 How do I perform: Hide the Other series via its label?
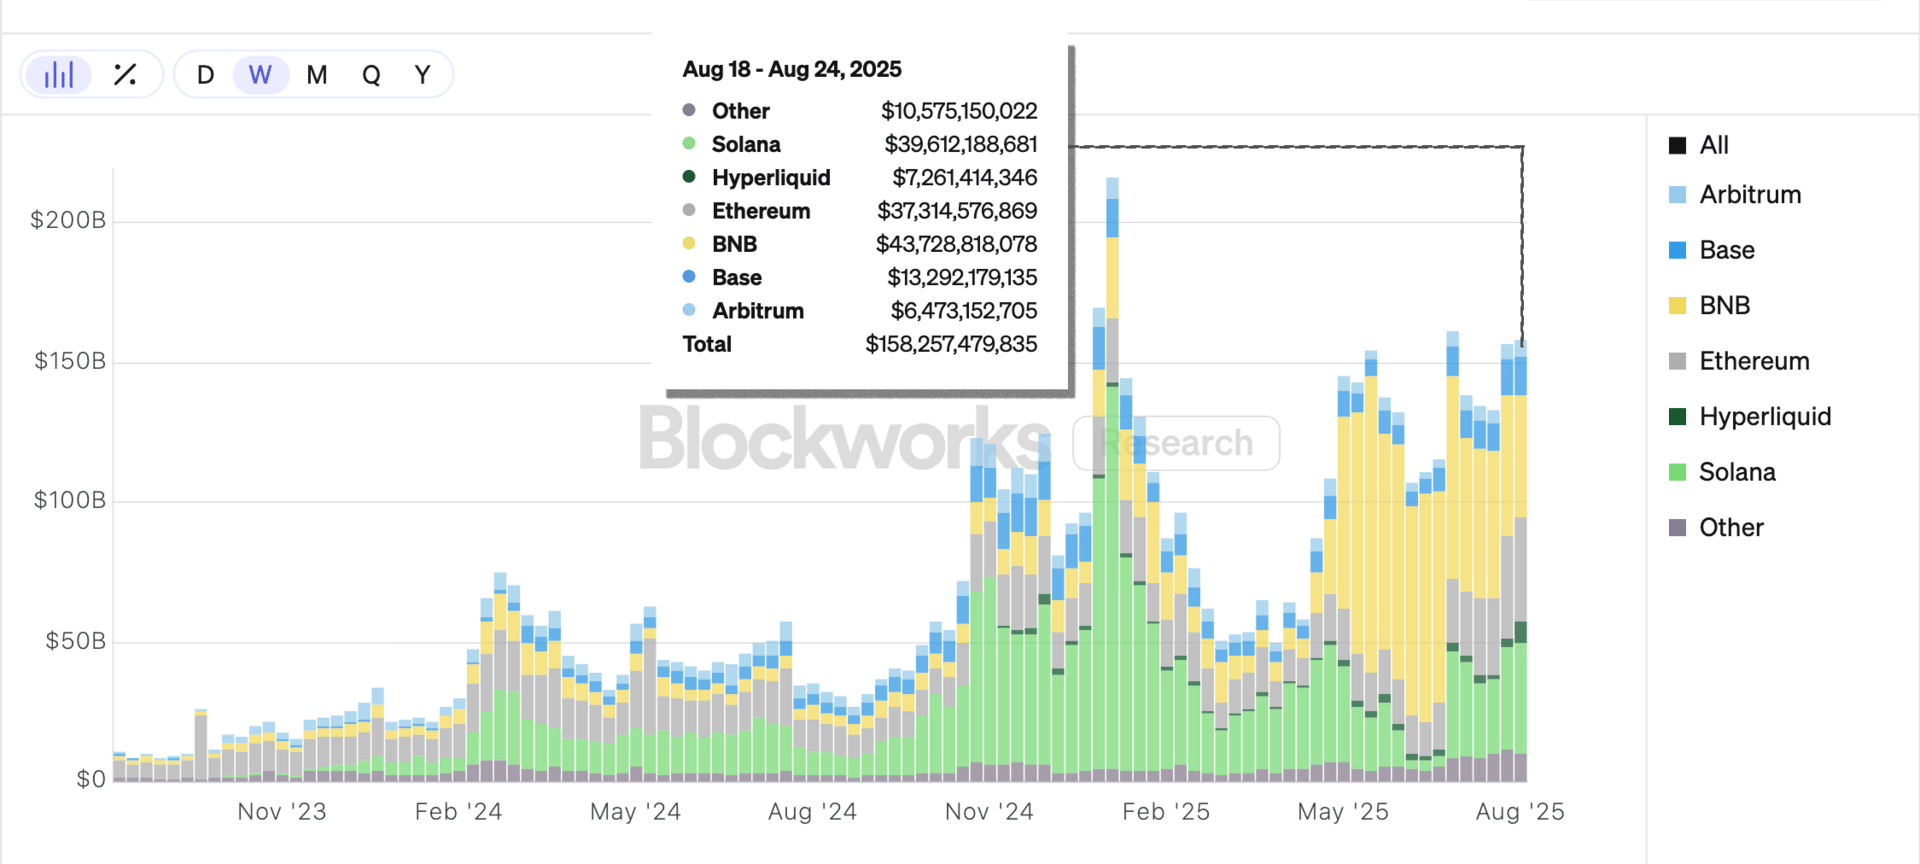[1732, 527]
